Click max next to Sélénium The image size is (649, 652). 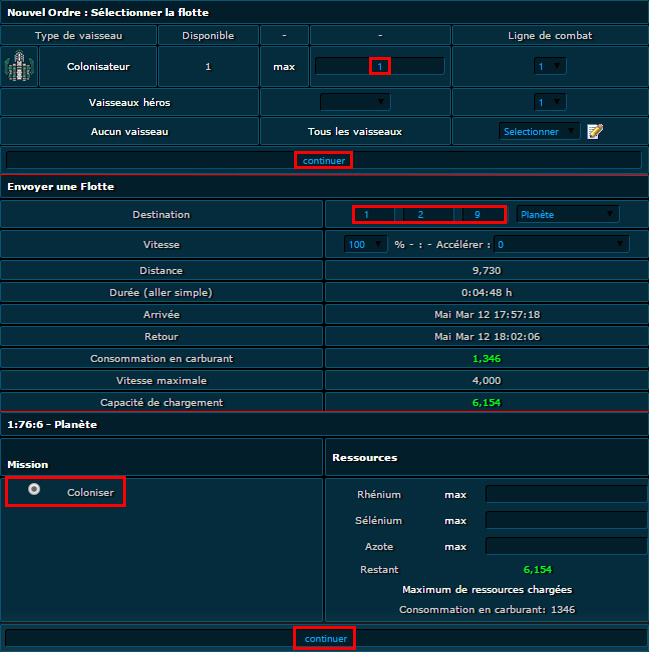pyautogui.click(x=455, y=520)
